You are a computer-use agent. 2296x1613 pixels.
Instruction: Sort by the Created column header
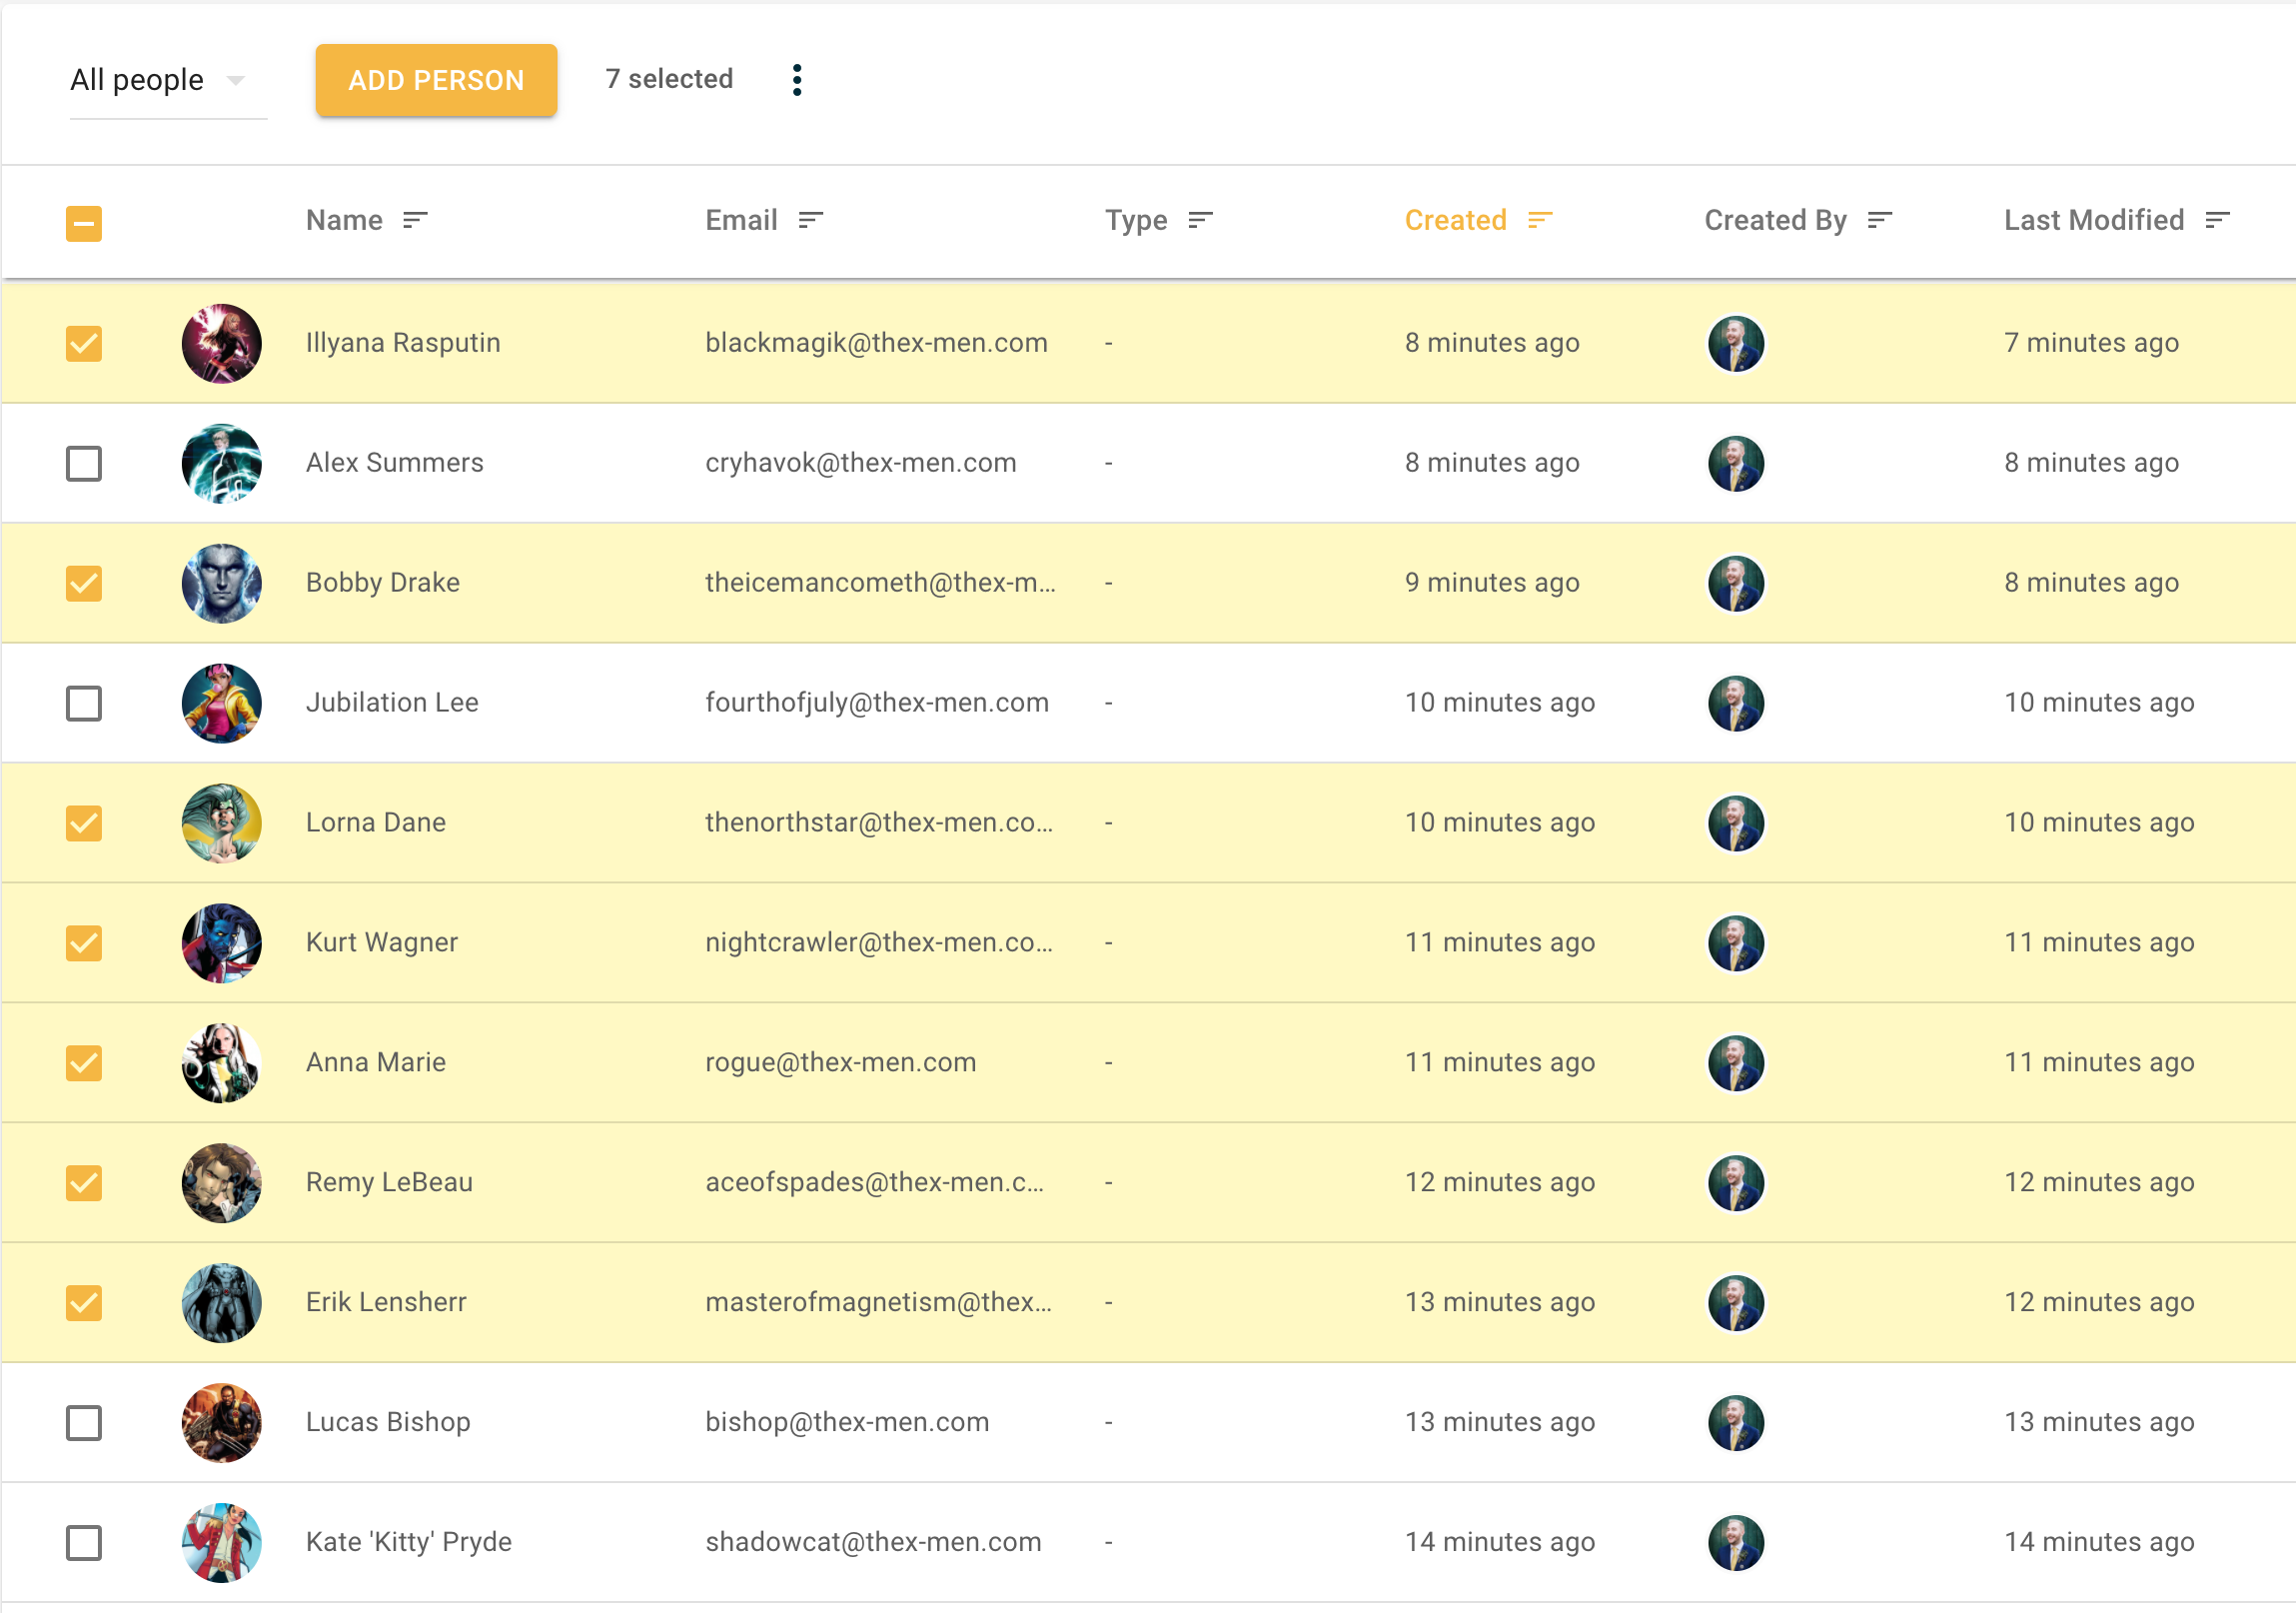(x=1455, y=220)
